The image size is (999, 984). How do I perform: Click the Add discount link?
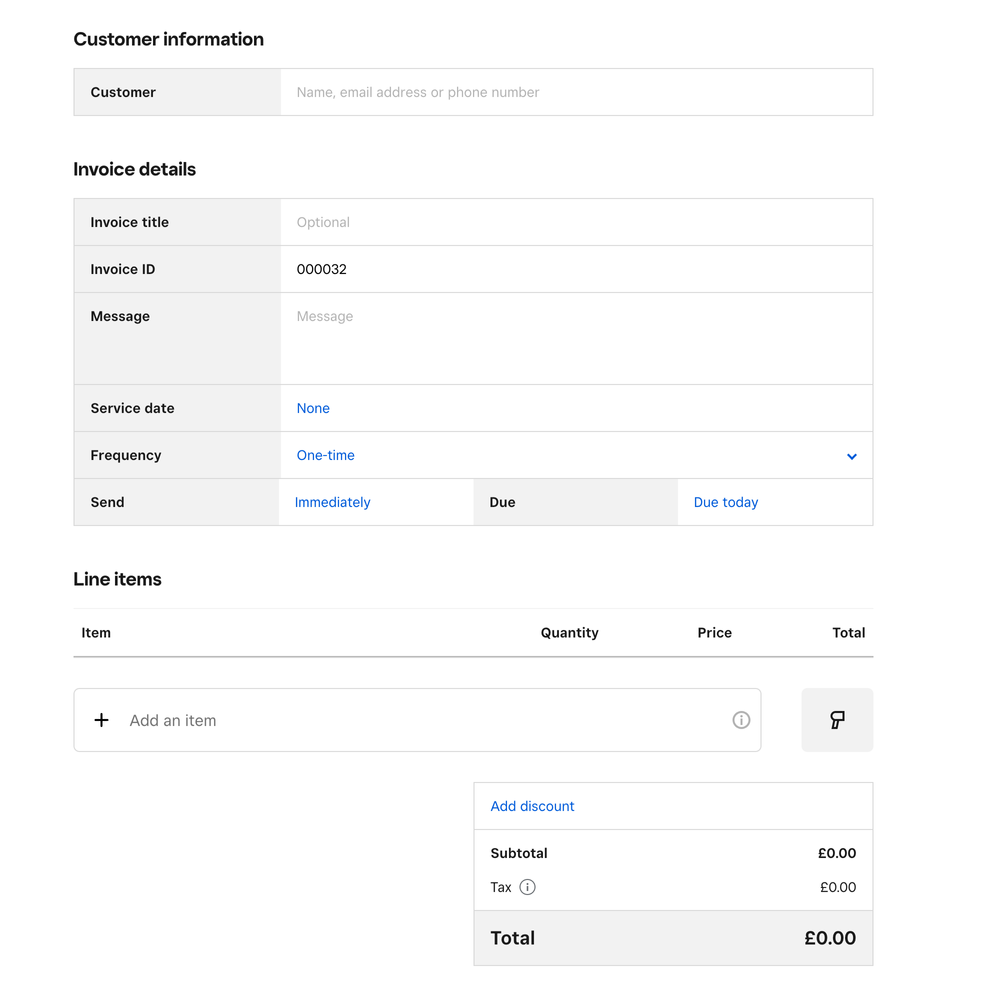point(532,806)
